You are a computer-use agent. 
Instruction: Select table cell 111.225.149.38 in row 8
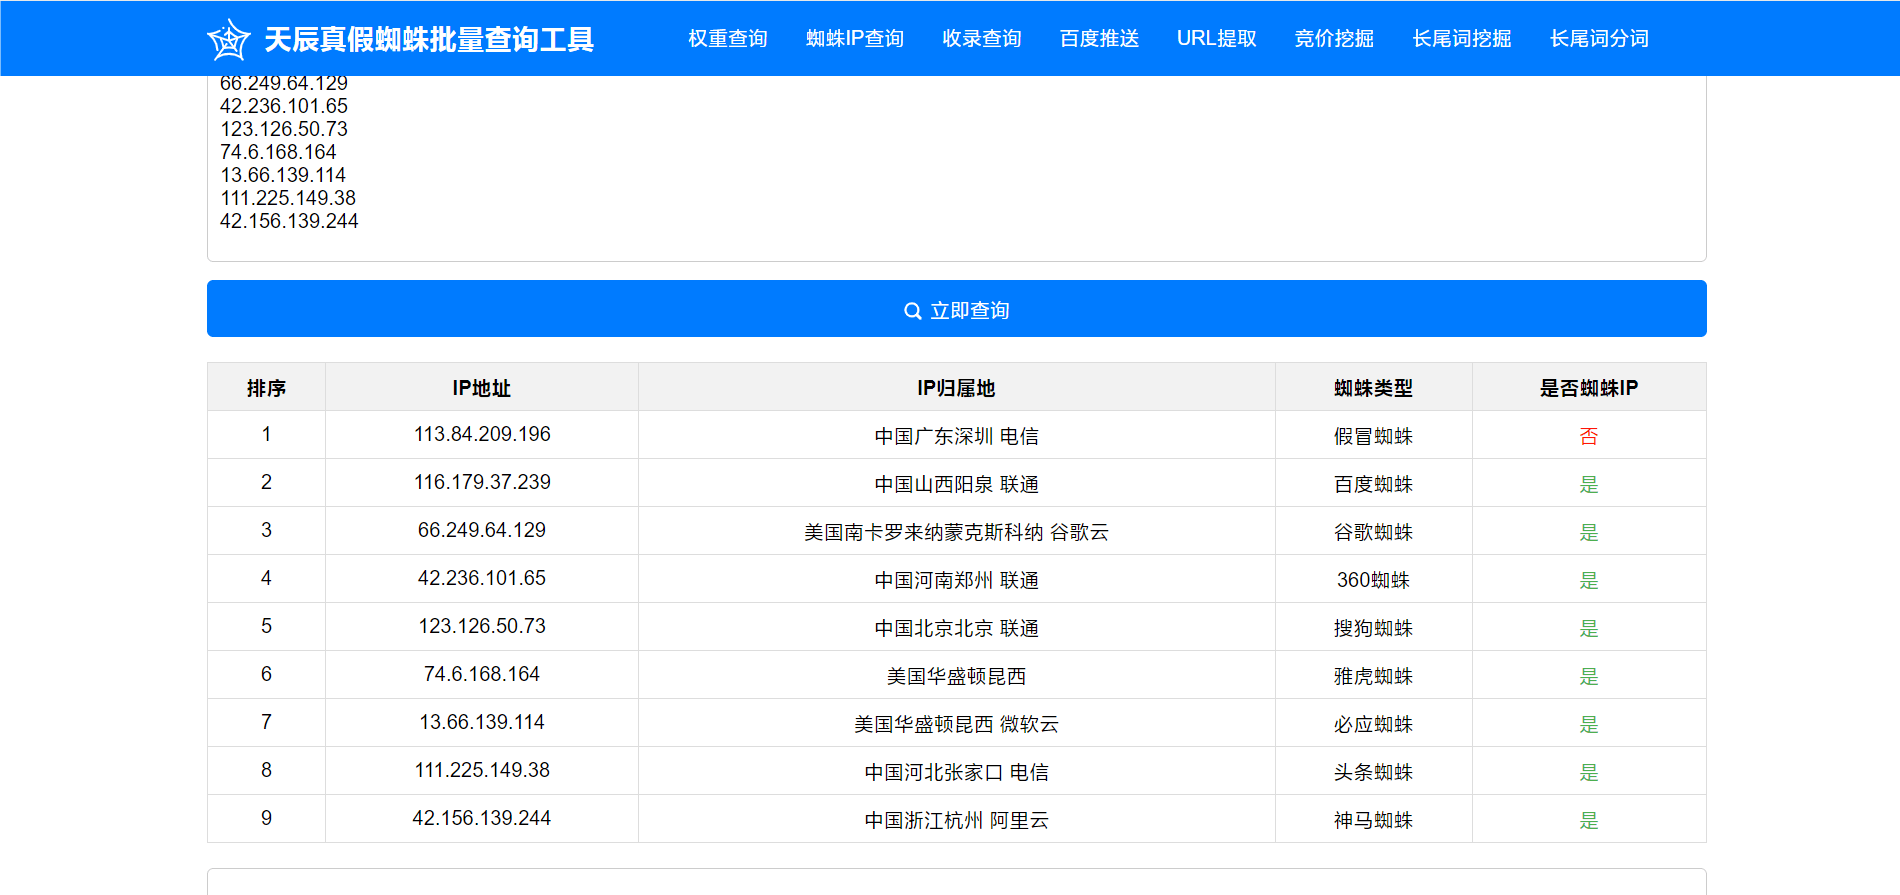[482, 771]
